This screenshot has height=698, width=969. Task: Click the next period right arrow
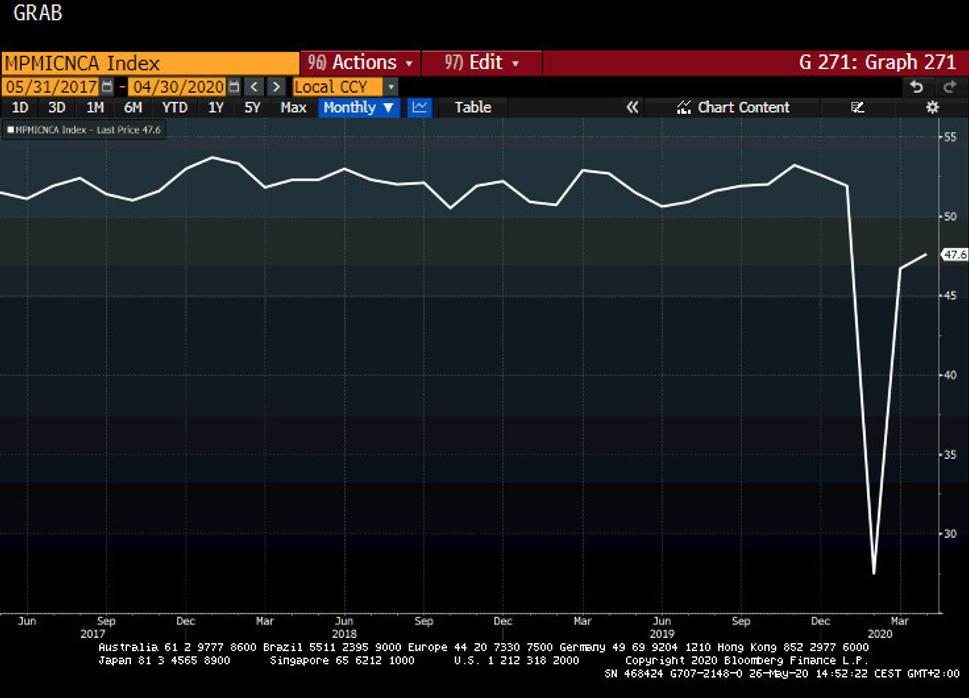point(276,87)
